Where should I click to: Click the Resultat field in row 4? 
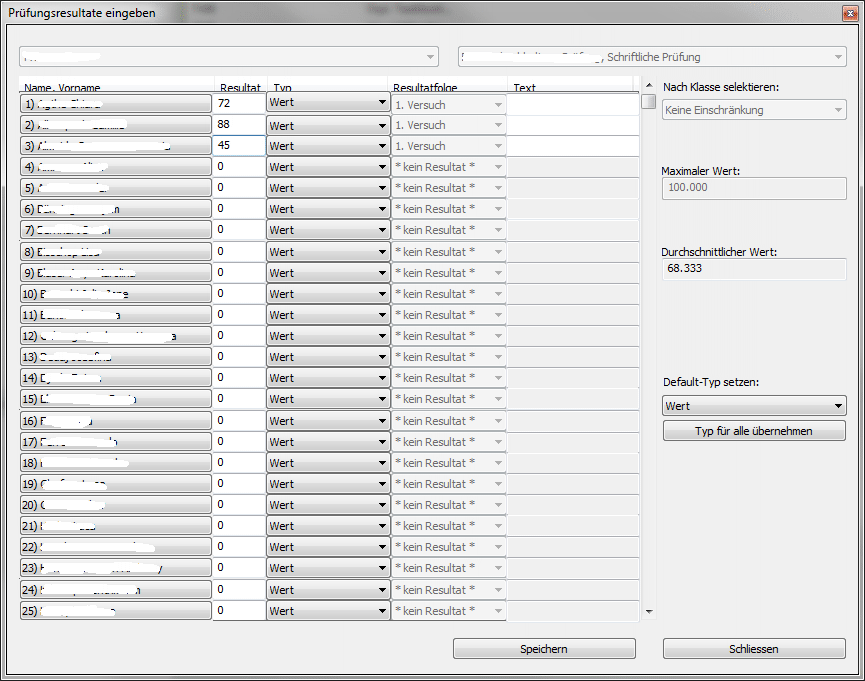click(238, 167)
